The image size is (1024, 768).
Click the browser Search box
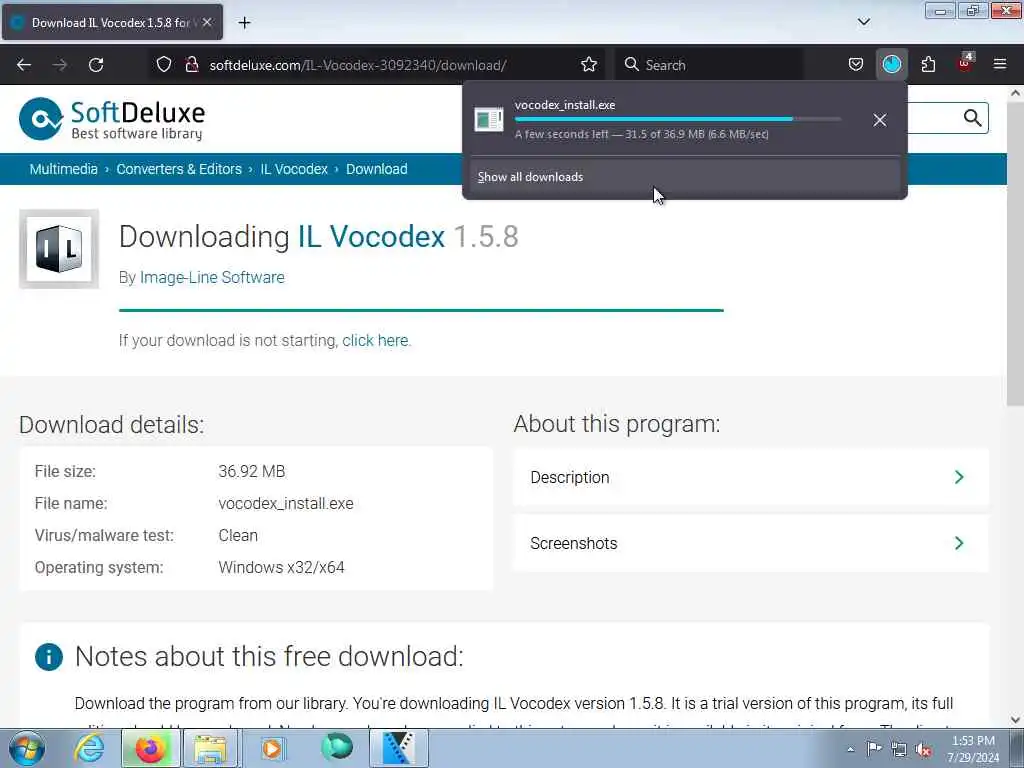pos(710,65)
